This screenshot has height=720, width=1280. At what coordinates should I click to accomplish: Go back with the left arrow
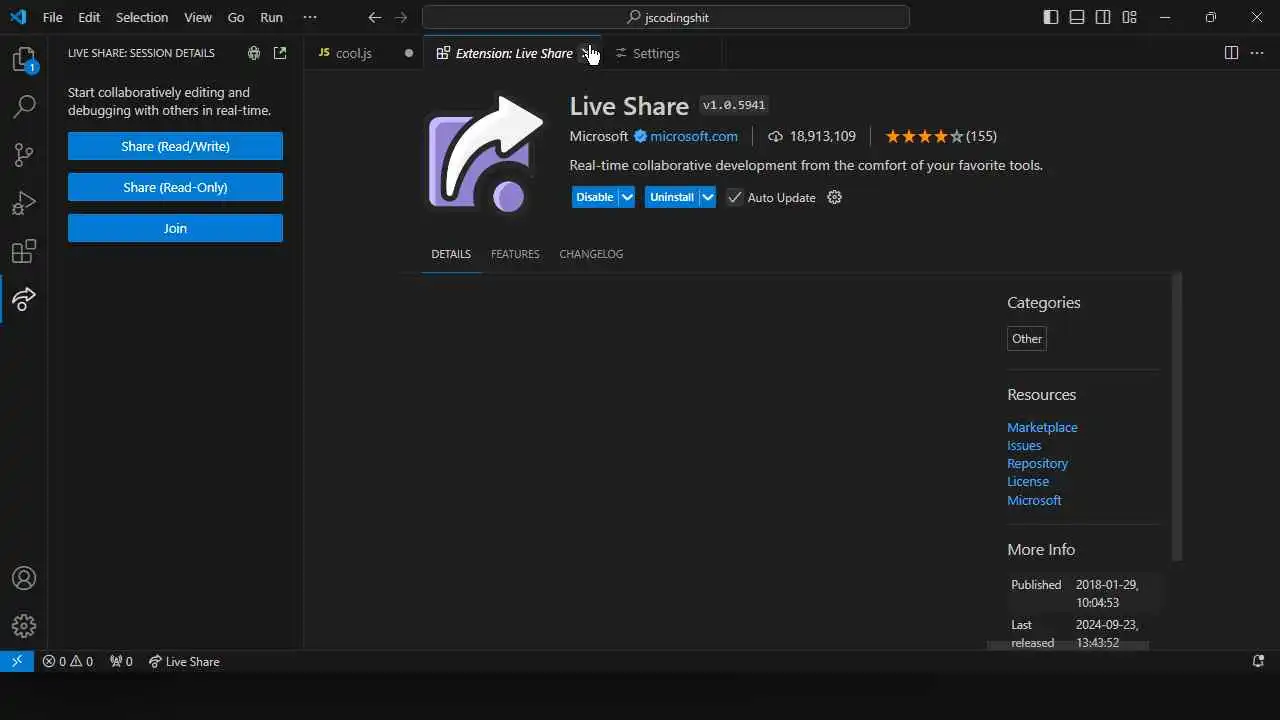[x=375, y=17]
